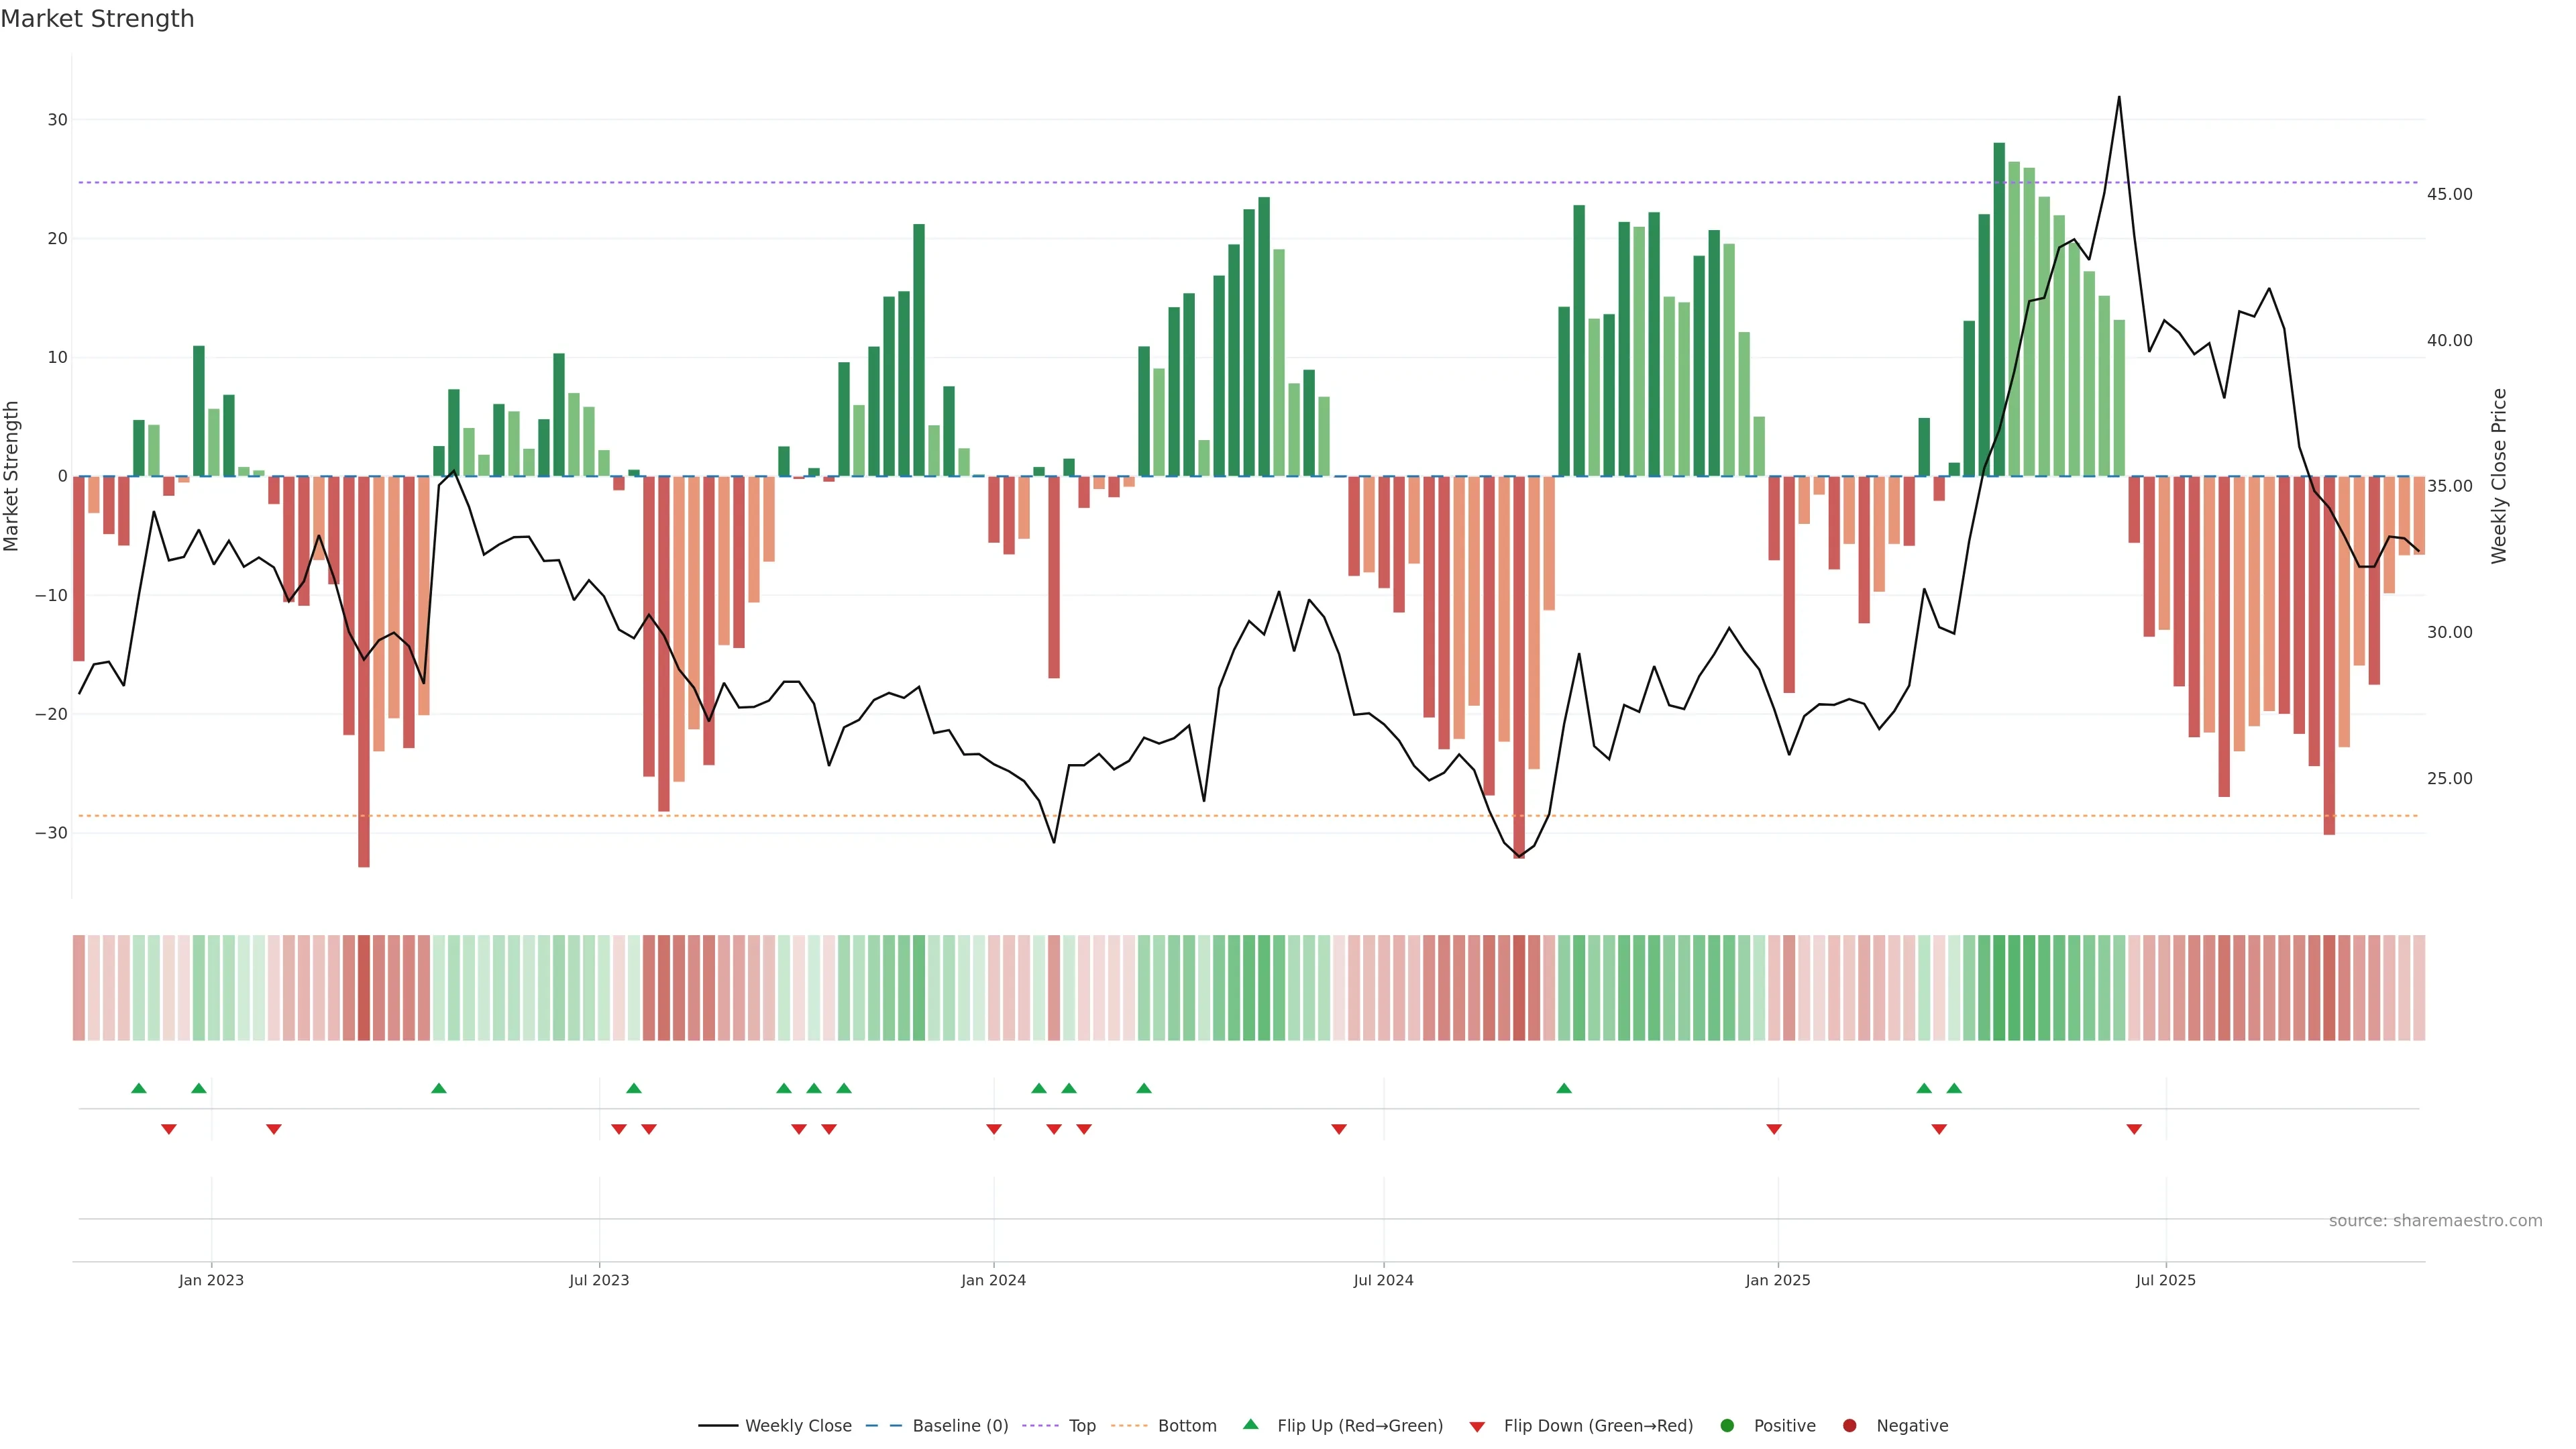Click source: sharemaestro.com text
2576x1449 pixels.
click(x=2435, y=1221)
